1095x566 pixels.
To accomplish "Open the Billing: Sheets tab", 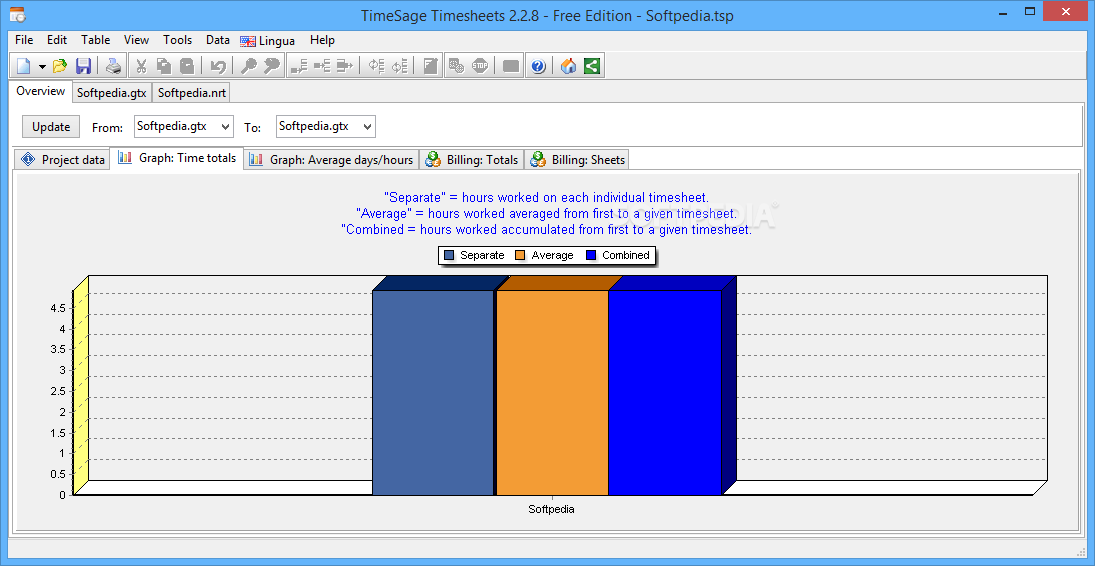I will 578,159.
